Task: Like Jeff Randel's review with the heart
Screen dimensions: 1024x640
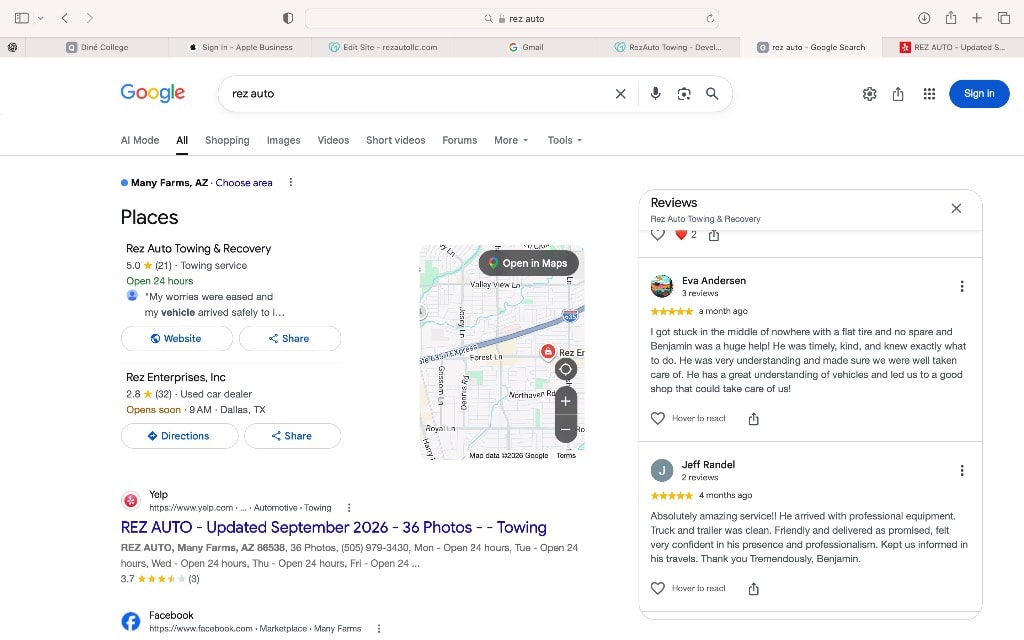Action: pos(658,588)
